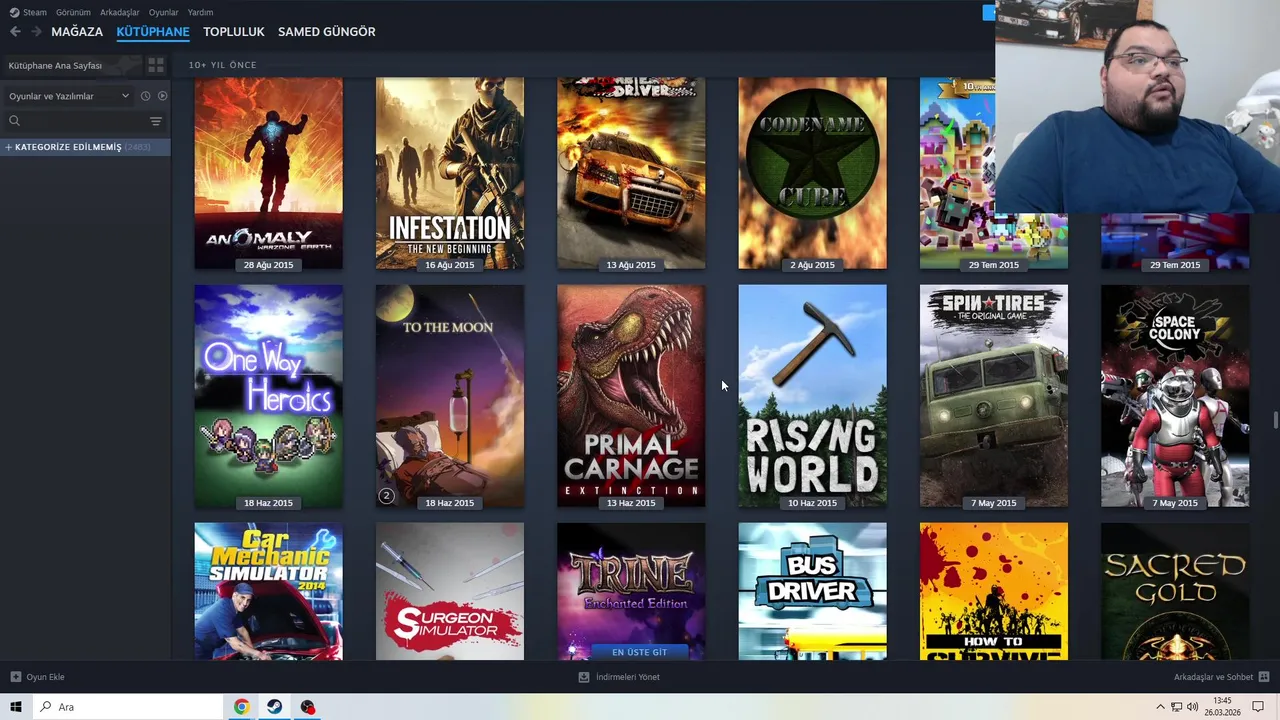Open Space Colony game cover
Screen dimensions: 1280x720
click(x=1175, y=396)
